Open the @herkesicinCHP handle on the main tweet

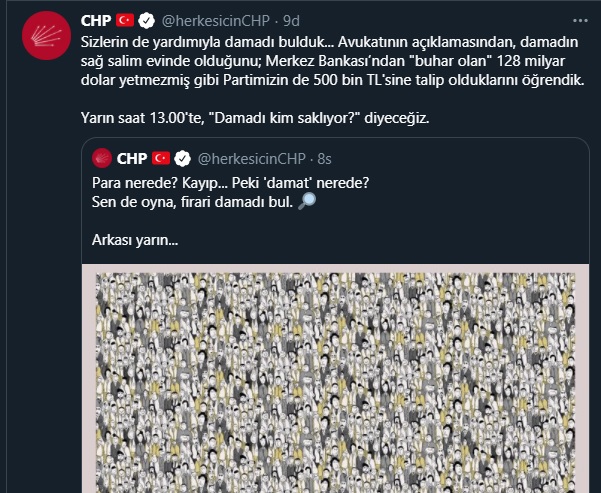click(216, 21)
